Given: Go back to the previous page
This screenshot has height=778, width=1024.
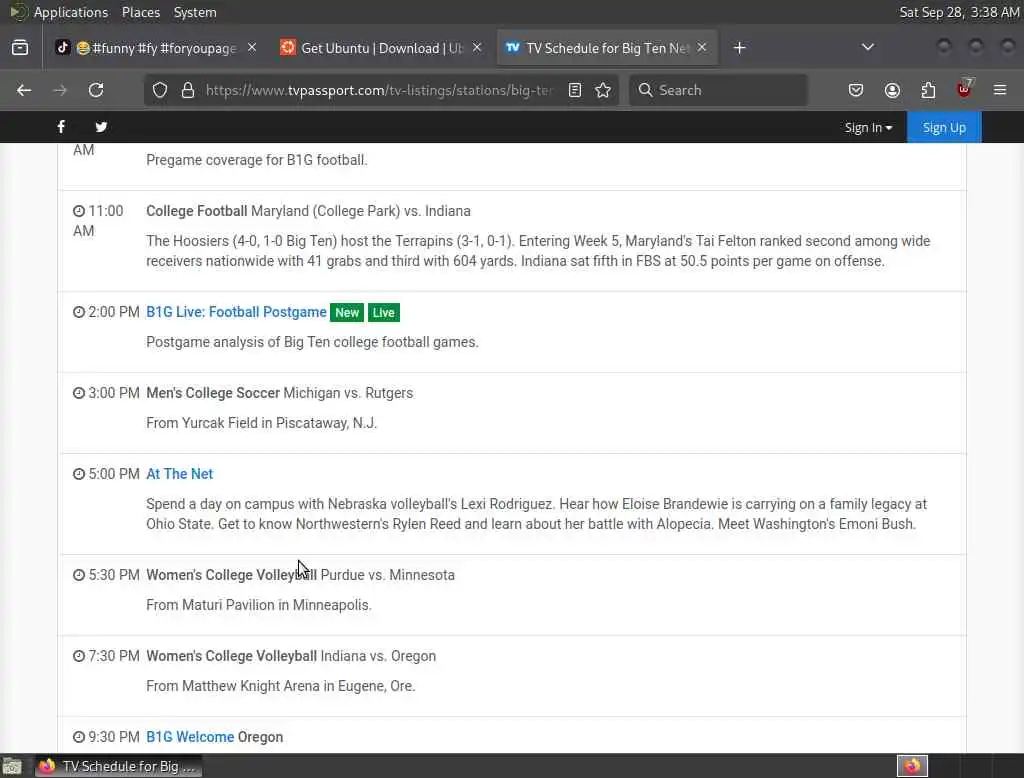Looking at the screenshot, I should [24, 90].
